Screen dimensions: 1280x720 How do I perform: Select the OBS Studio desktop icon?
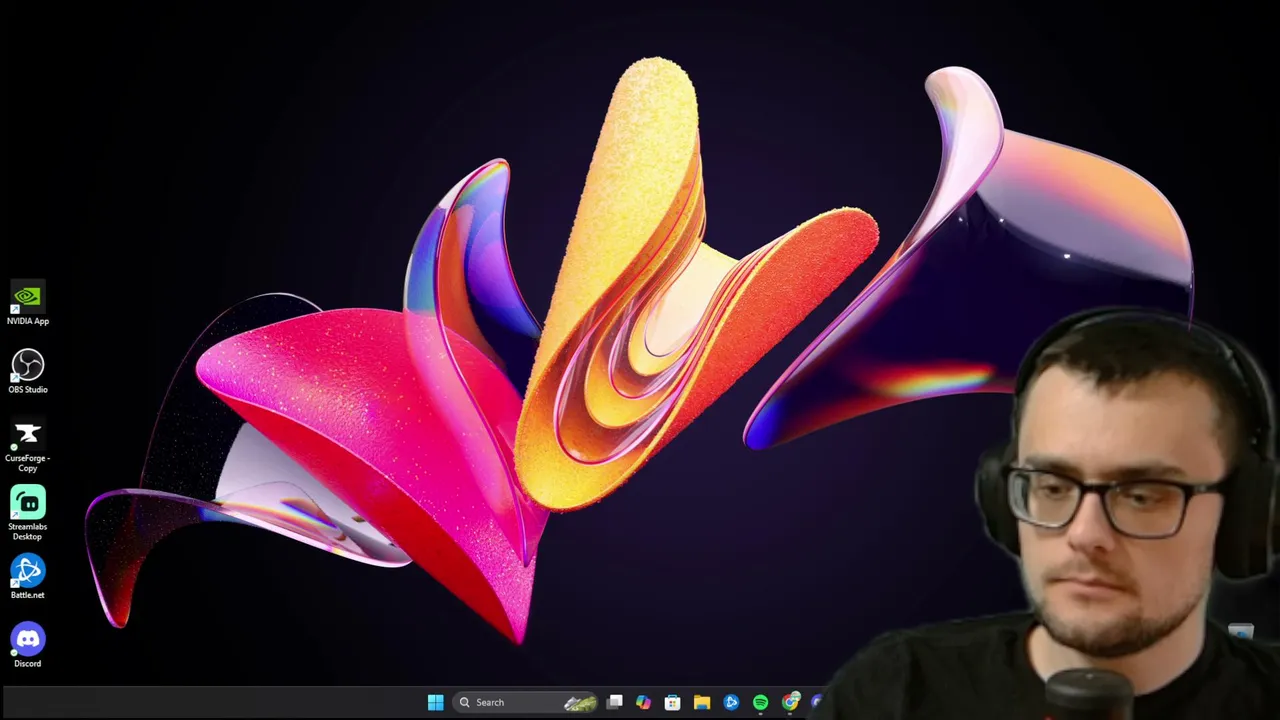click(x=27, y=371)
